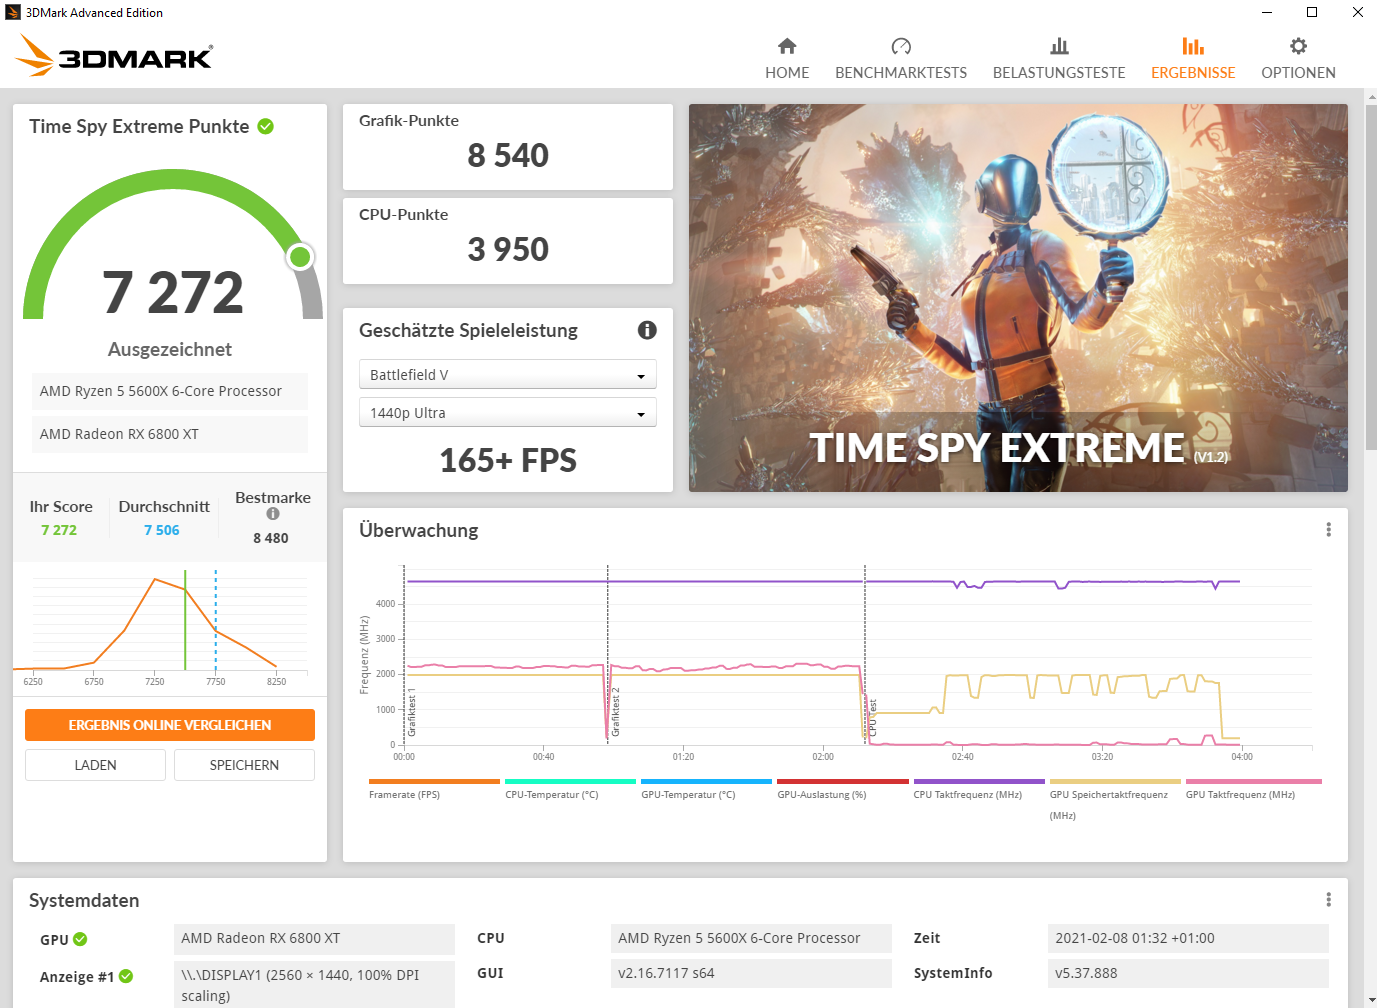Toggle Framerate (FPS) legend color bar

(x=434, y=781)
